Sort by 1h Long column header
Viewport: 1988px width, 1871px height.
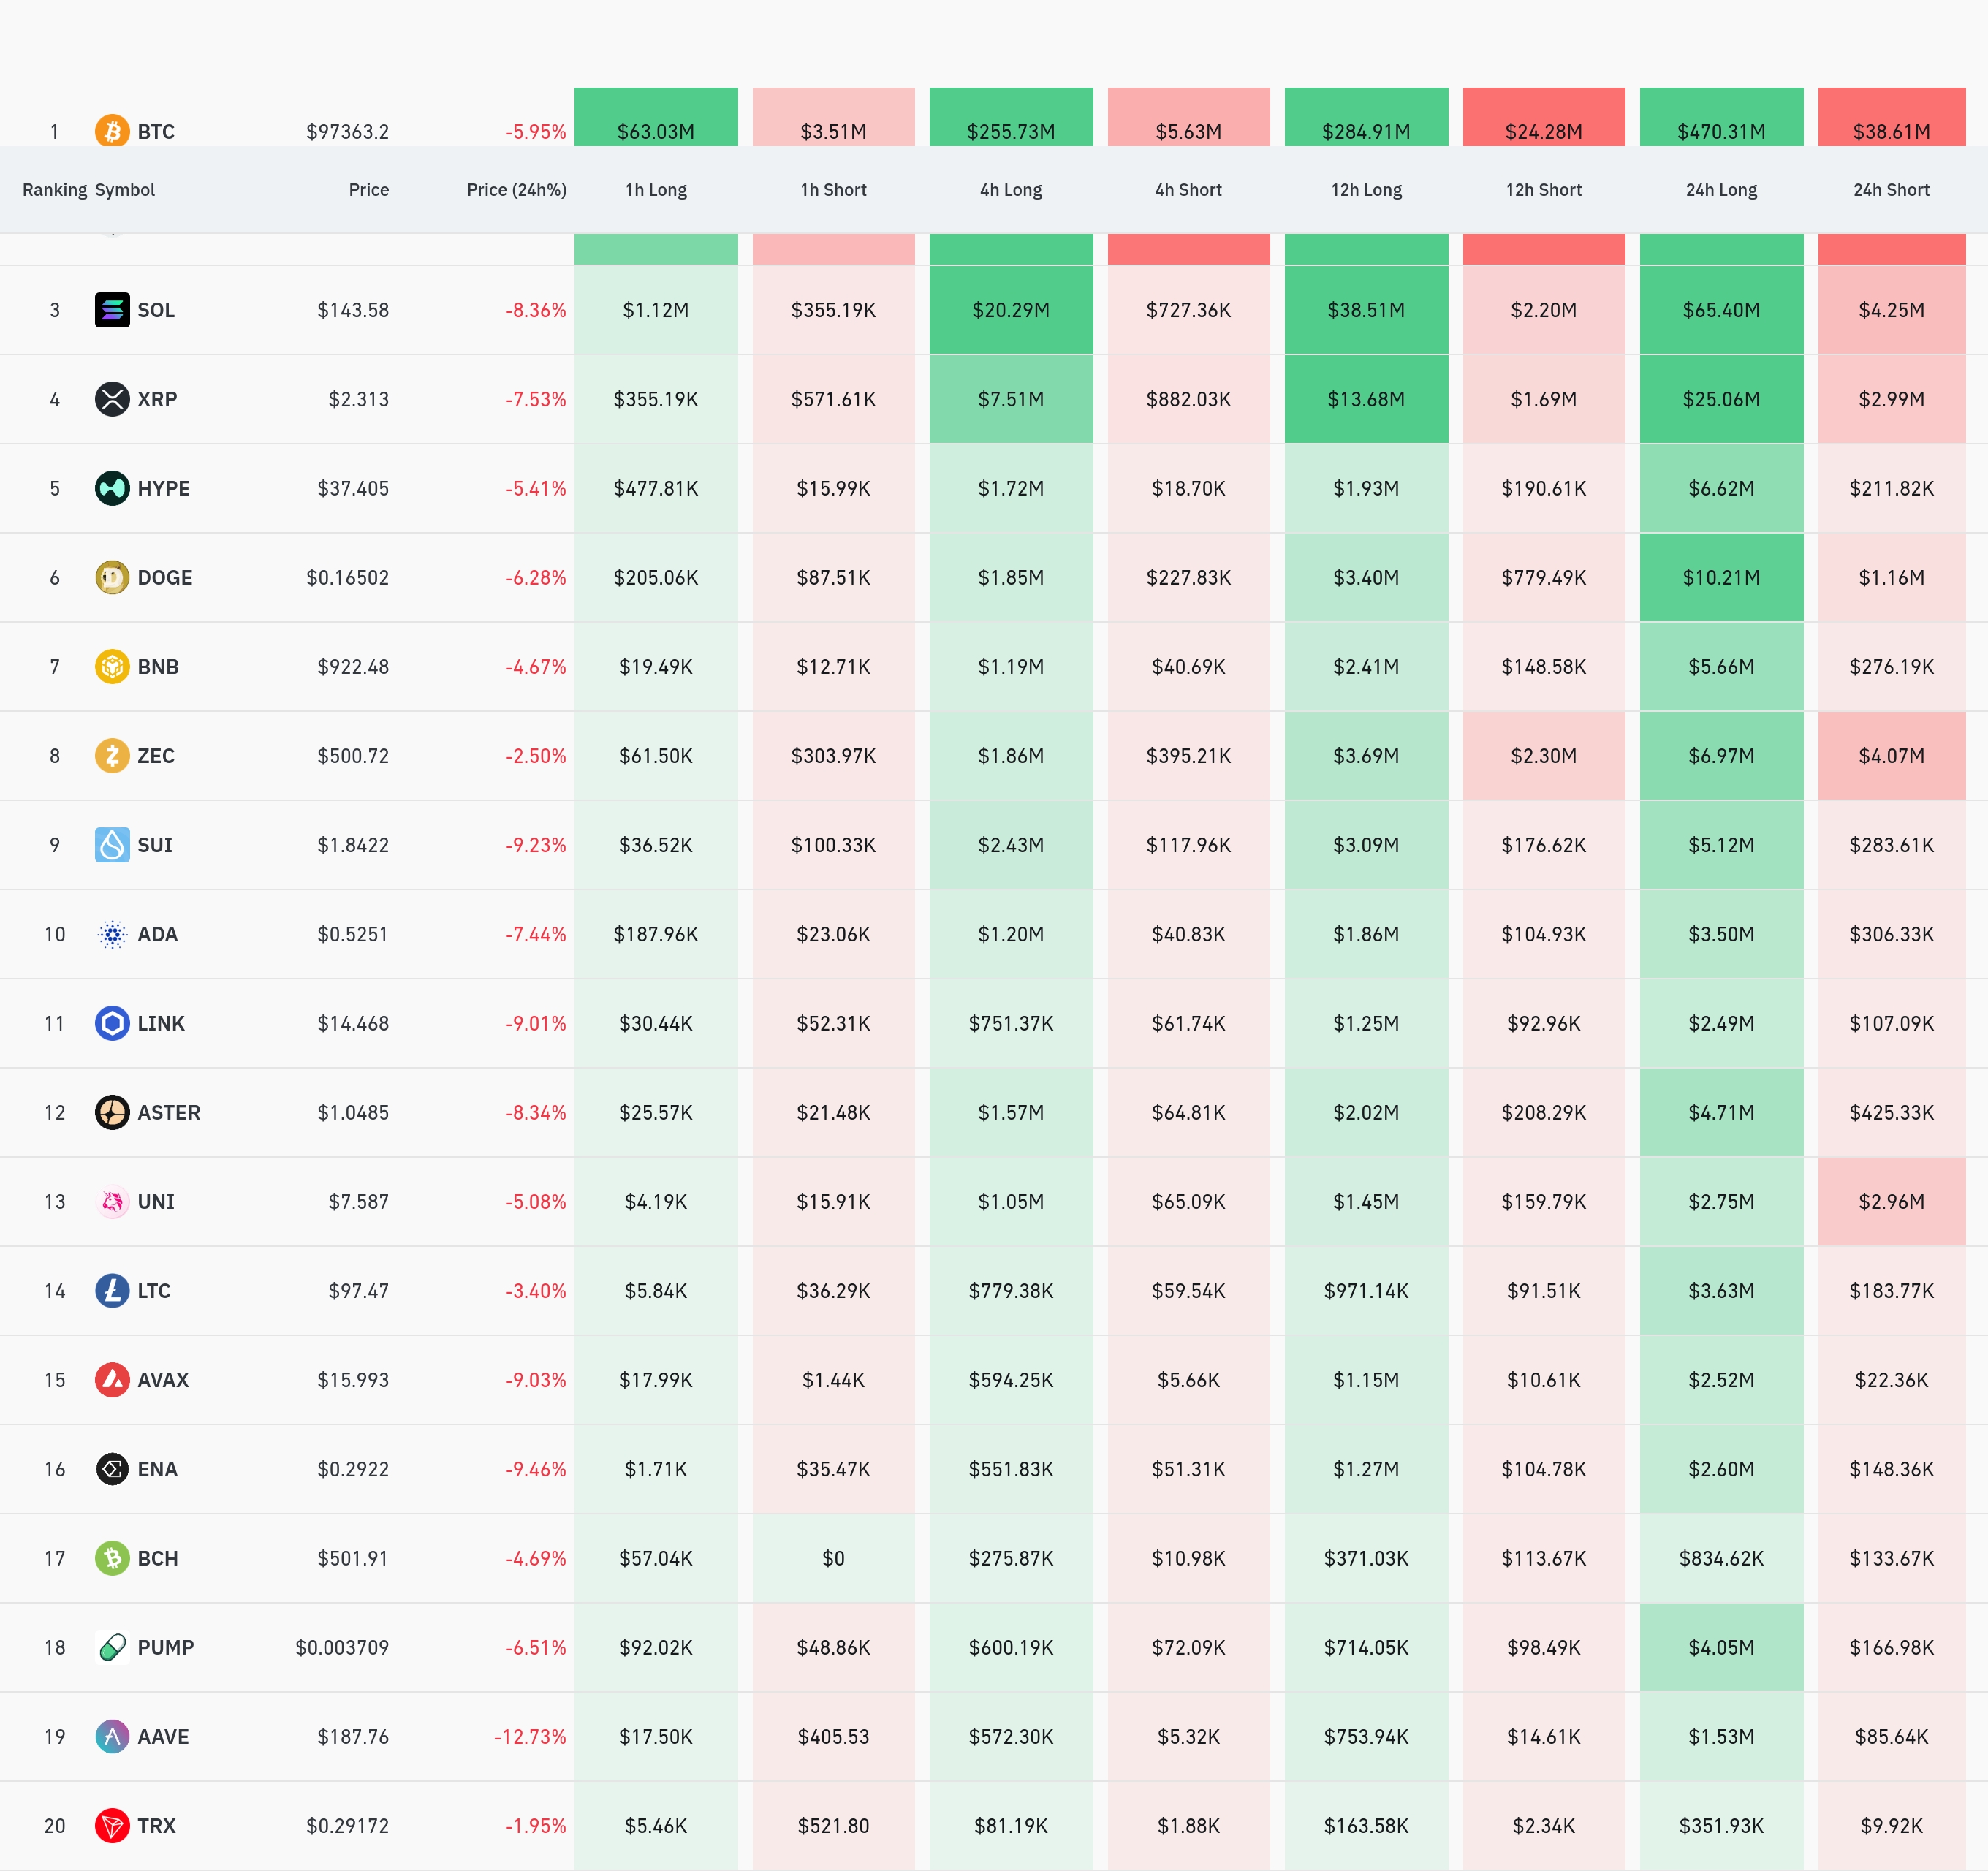[x=656, y=190]
